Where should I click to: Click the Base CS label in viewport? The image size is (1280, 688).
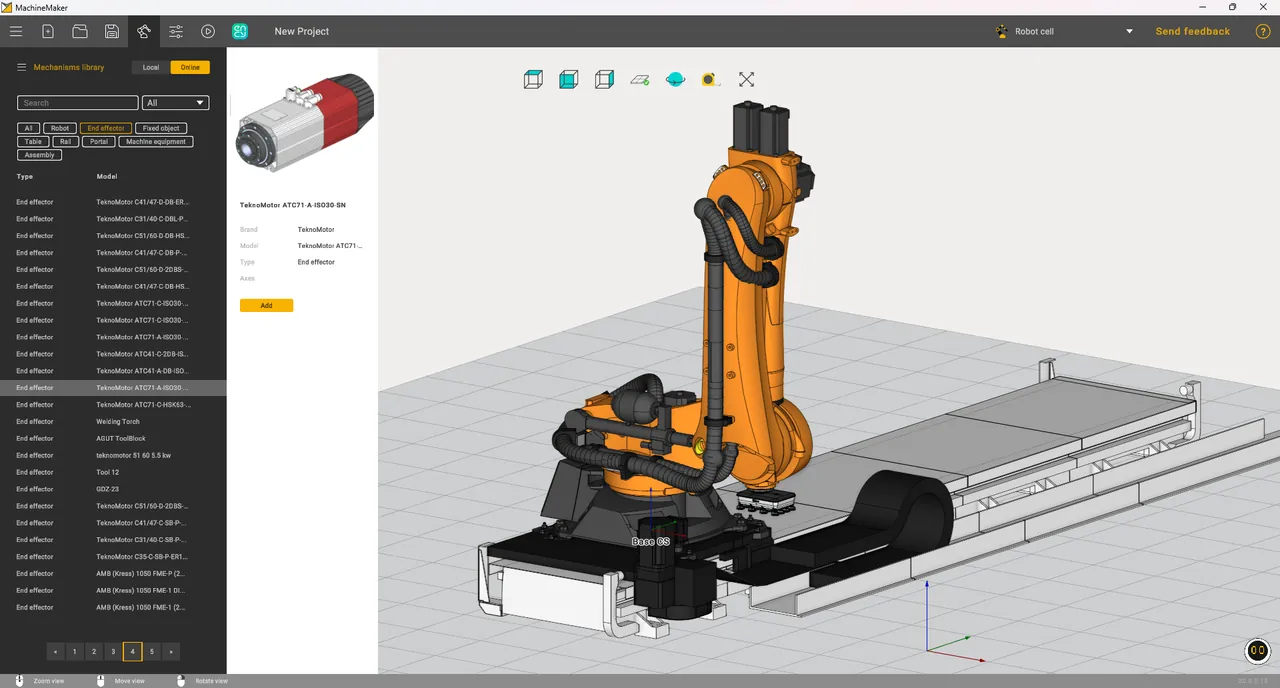pyautogui.click(x=650, y=541)
